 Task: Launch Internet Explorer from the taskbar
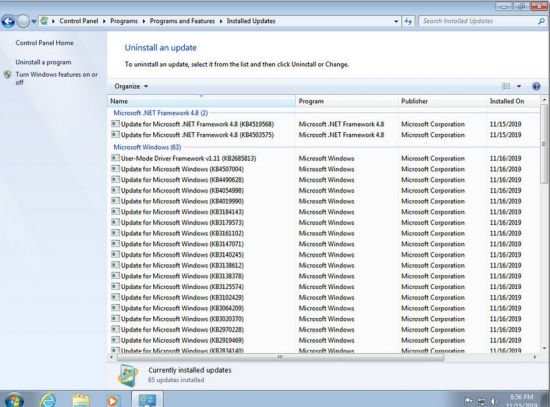tap(48, 400)
